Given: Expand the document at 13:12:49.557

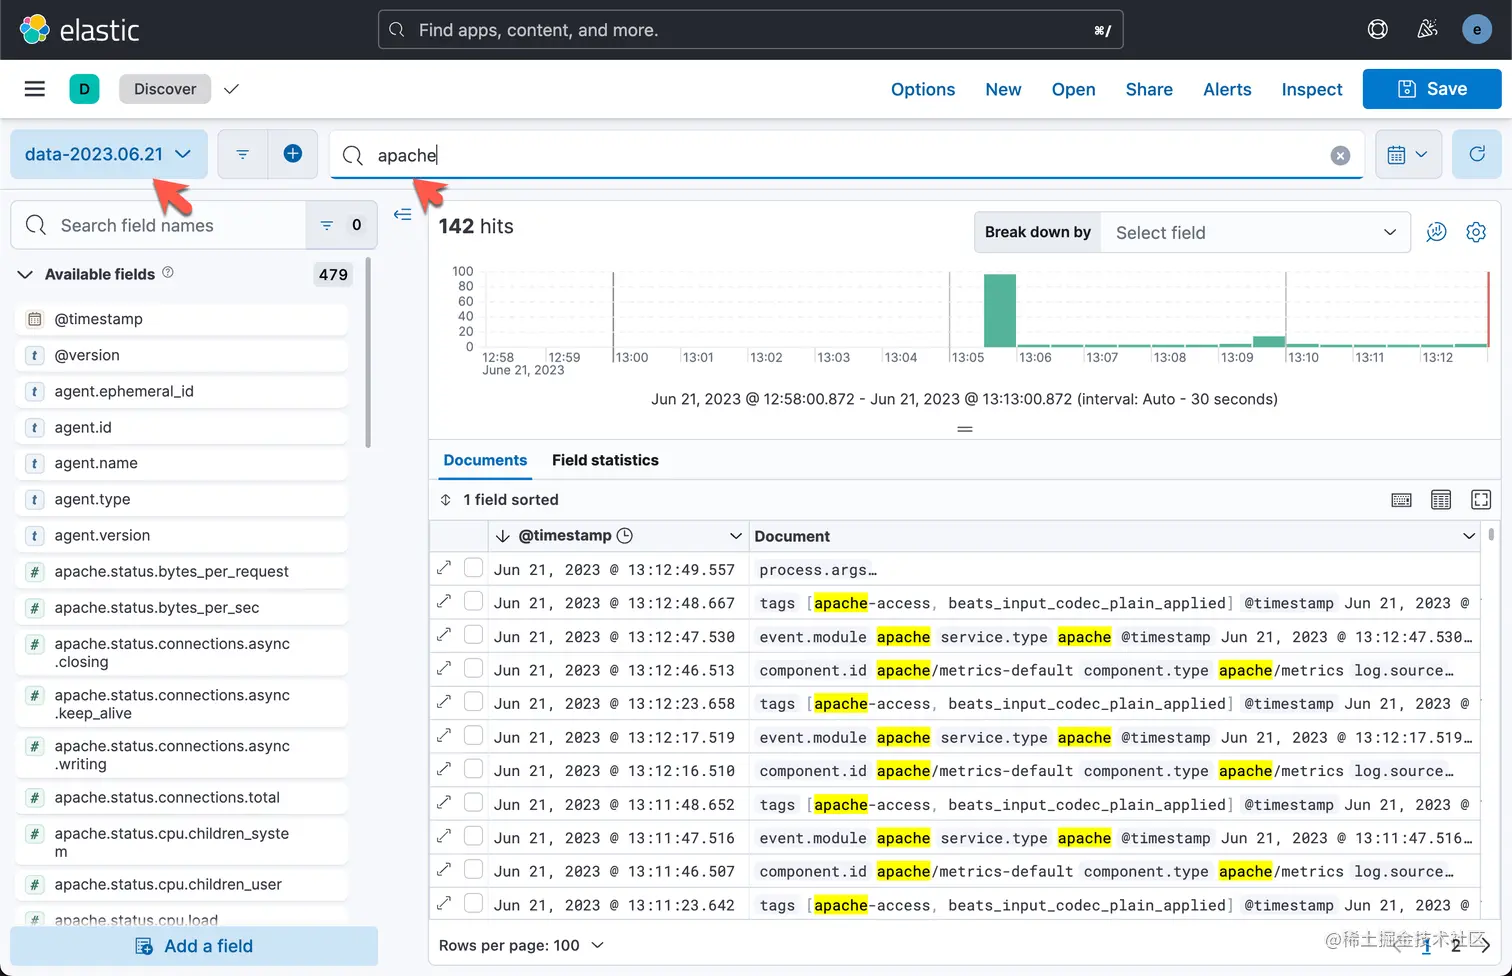Looking at the screenshot, I should pyautogui.click(x=444, y=568).
